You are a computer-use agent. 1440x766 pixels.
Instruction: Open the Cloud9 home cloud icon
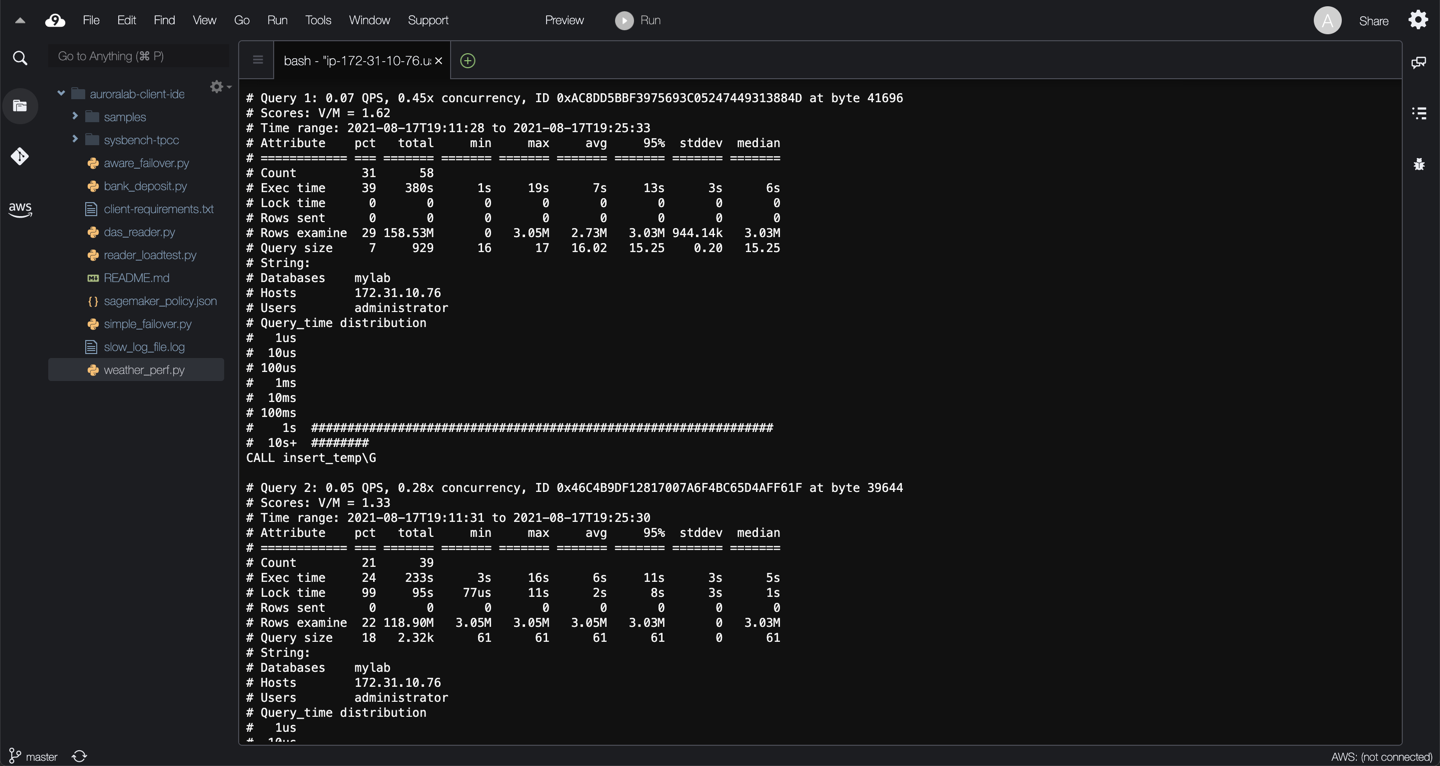[55, 20]
